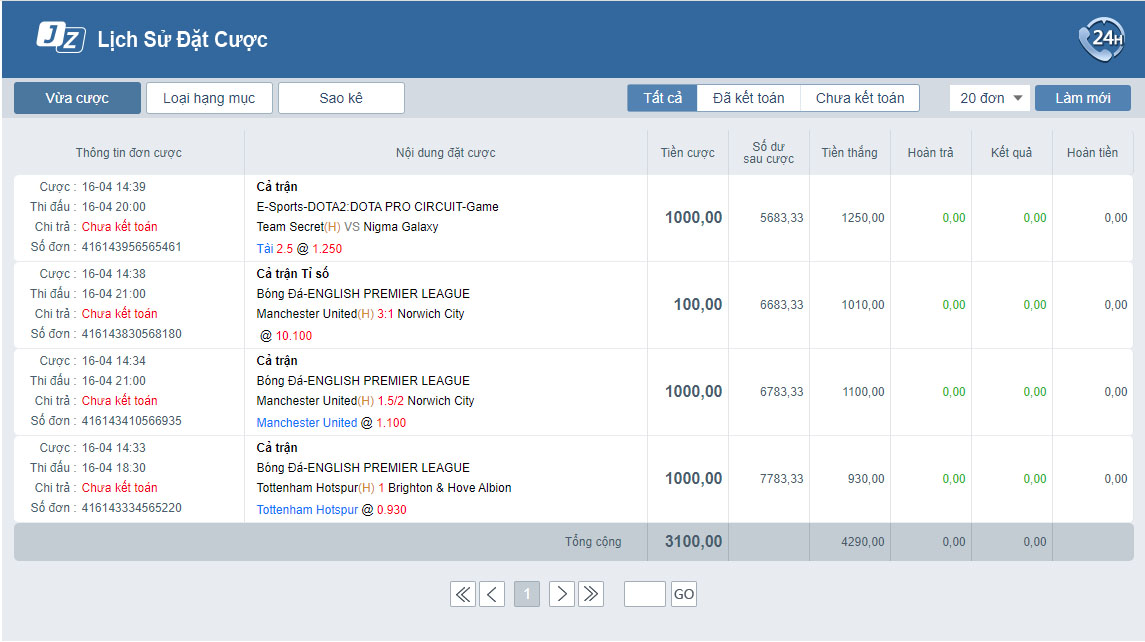1145x642 pixels.
Task: Click Tottenham Hotspur vs Brighton match
Action: tap(384, 488)
